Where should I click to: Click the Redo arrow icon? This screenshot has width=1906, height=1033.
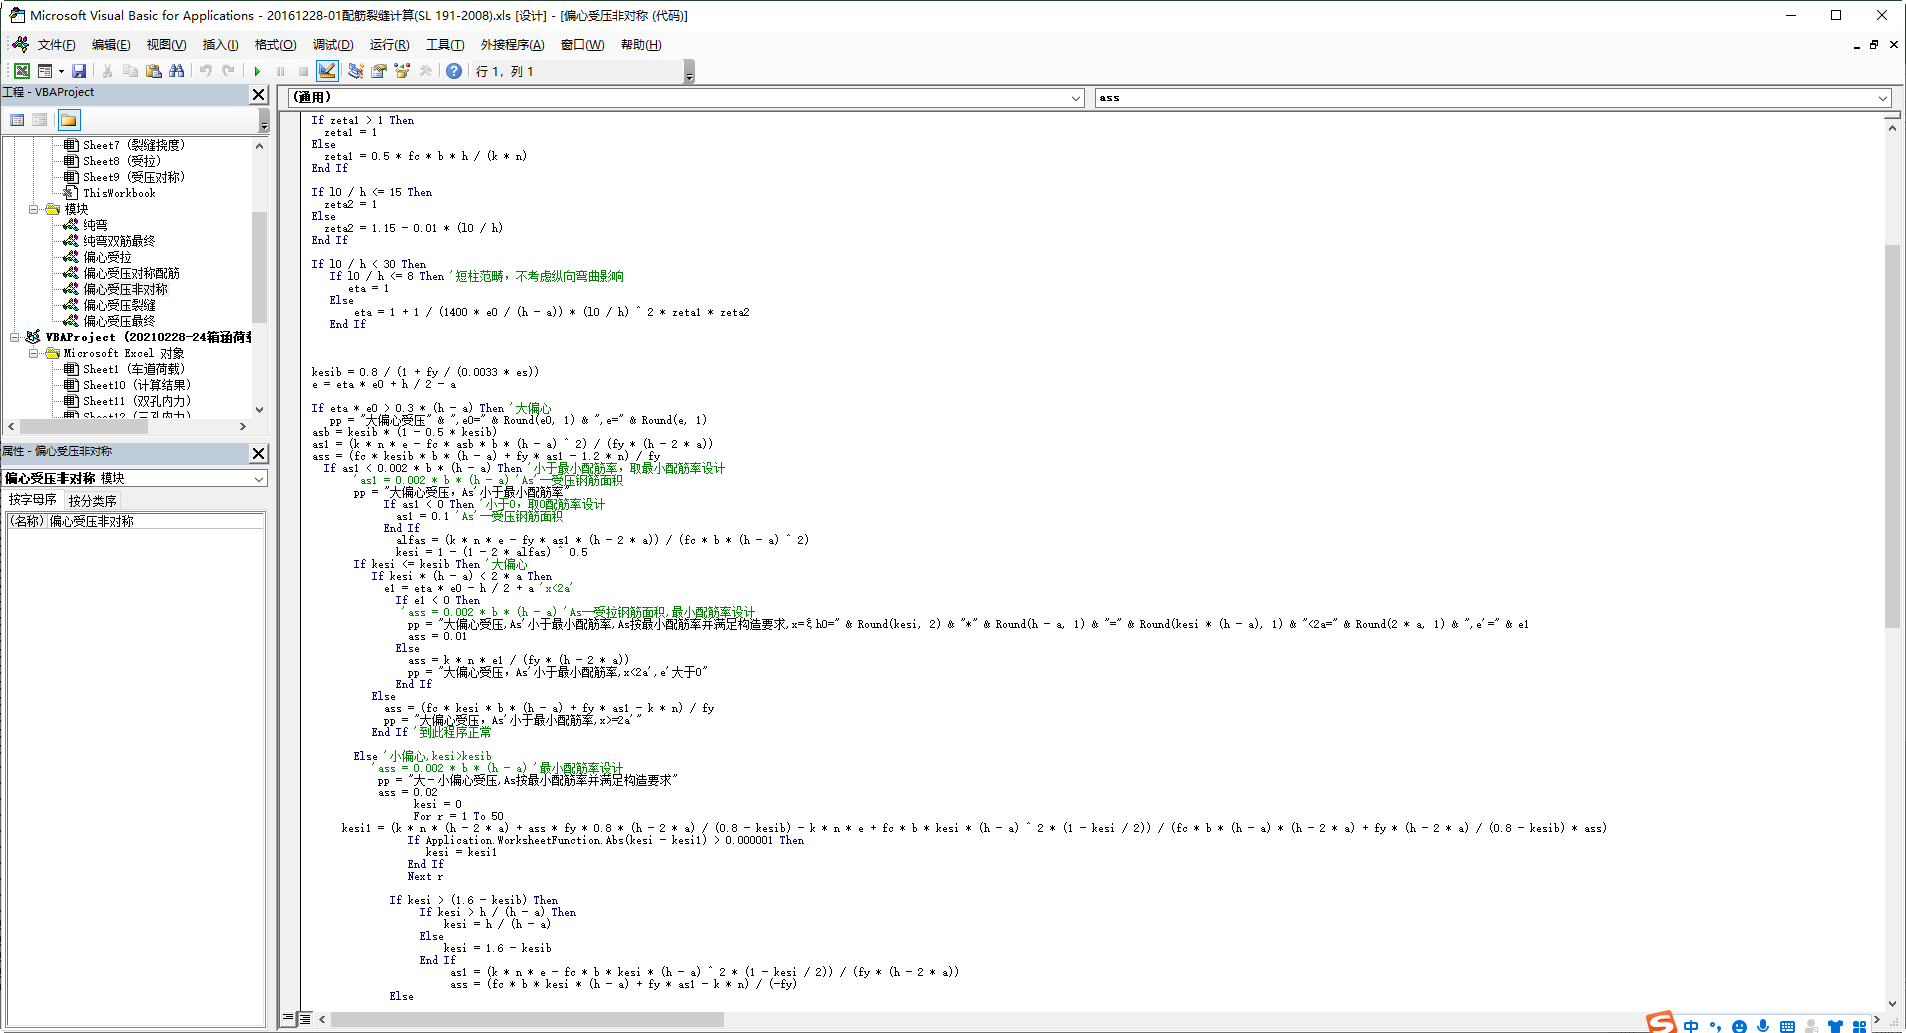coord(228,71)
